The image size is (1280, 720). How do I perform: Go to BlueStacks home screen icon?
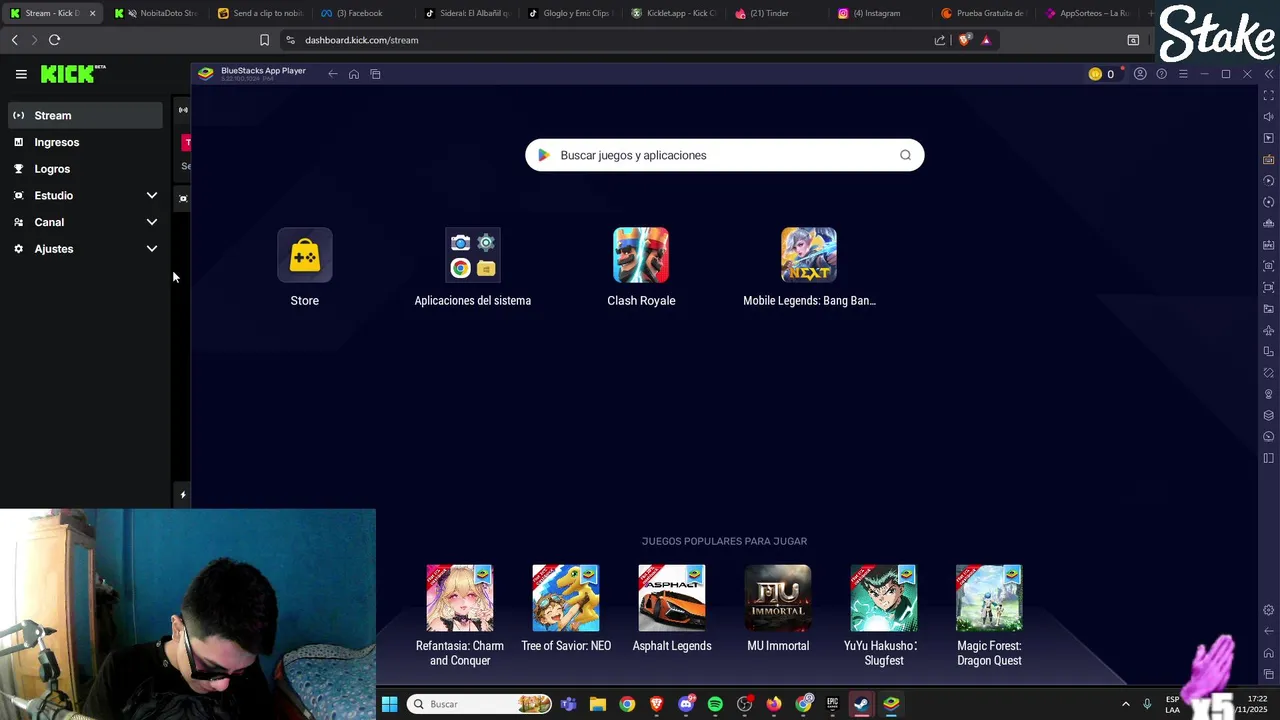tap(354, 74)
